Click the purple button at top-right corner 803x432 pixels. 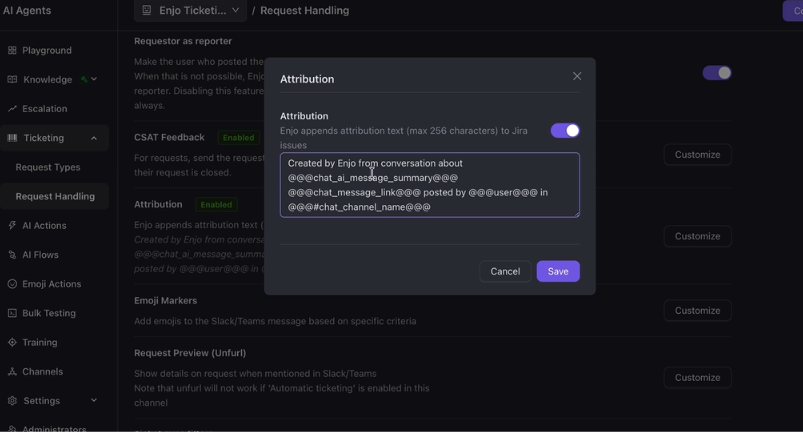[793, 10]
